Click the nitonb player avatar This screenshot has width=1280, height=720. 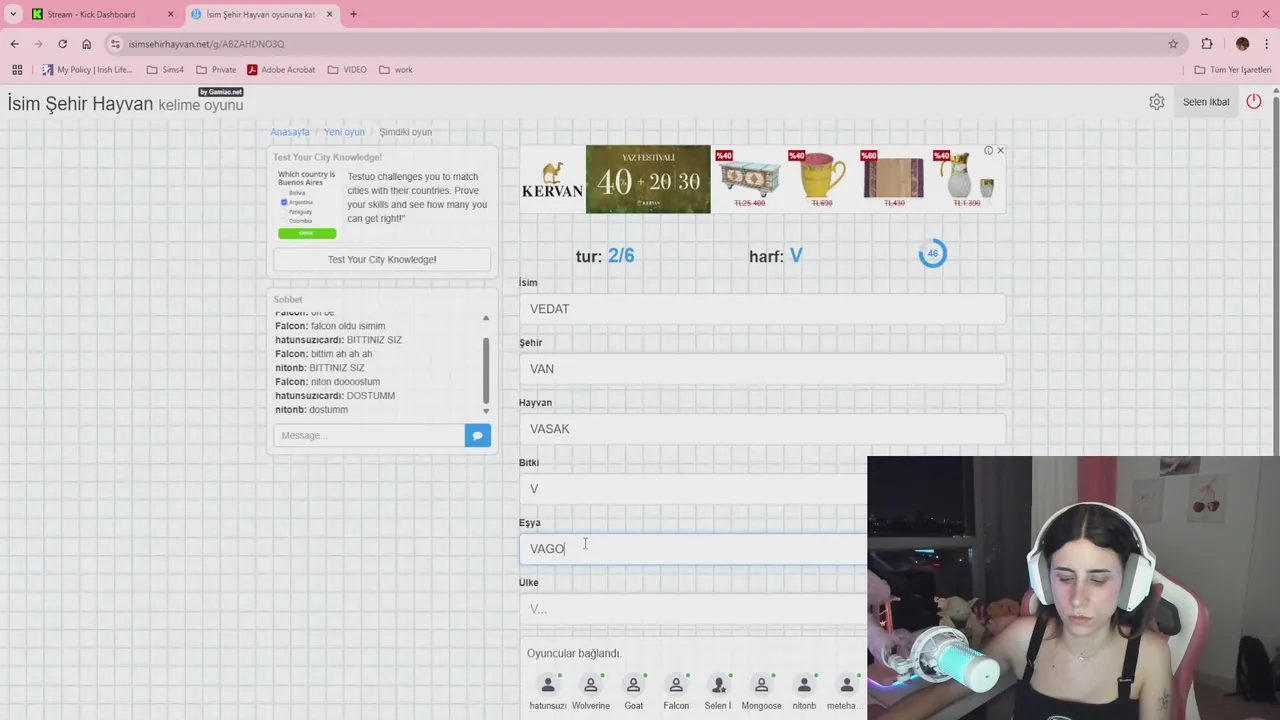[804, 685]
